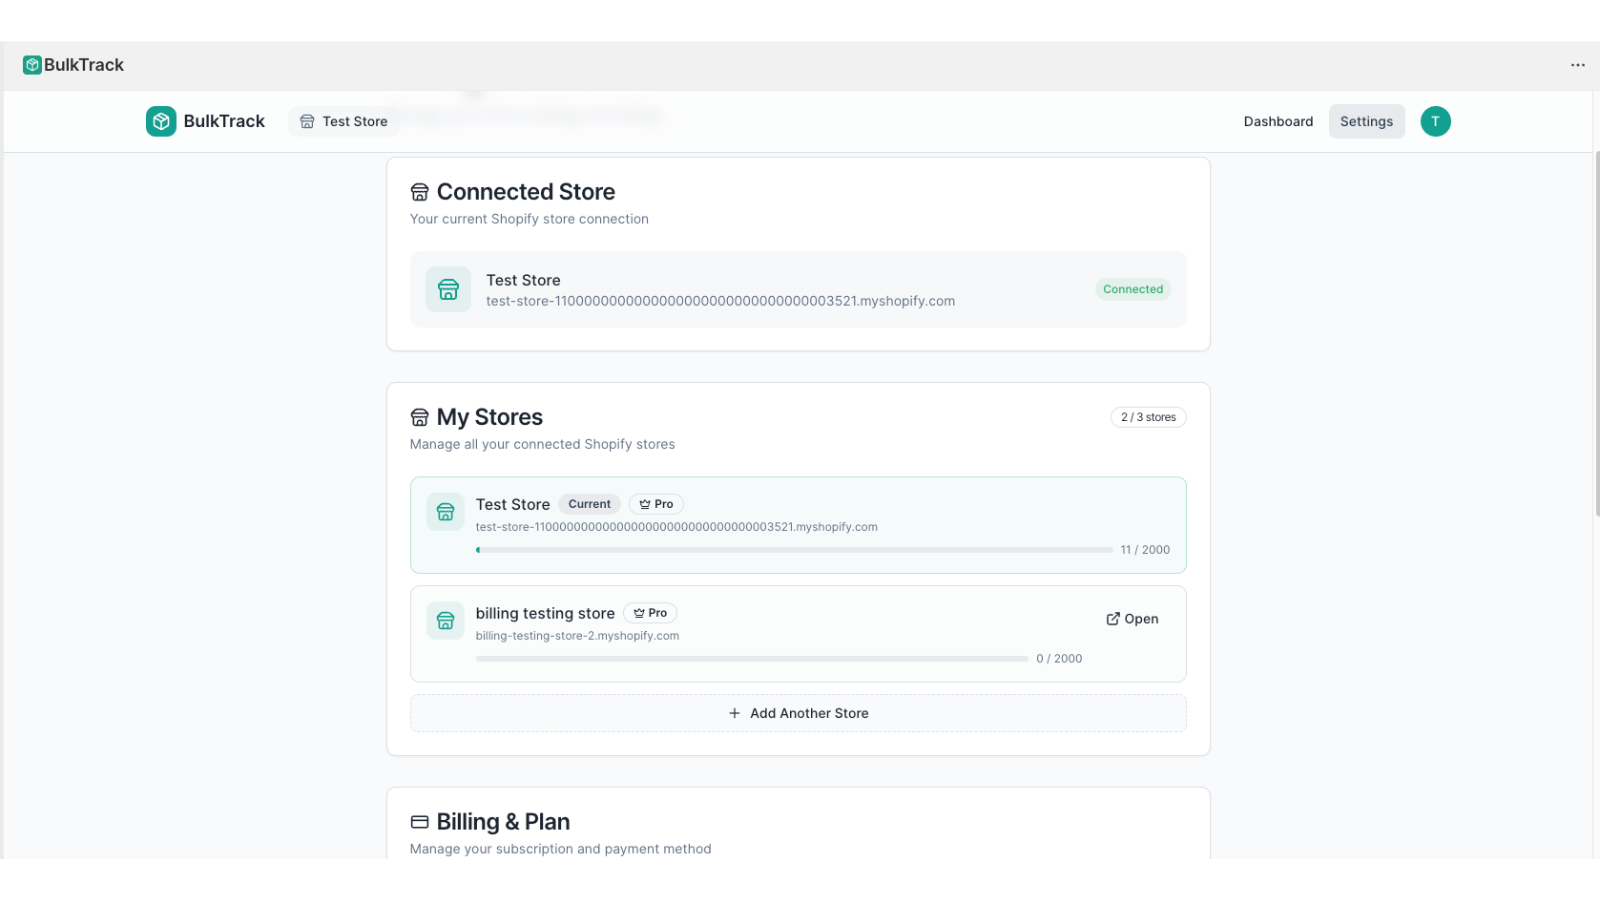Image resolution: width=1600 pixels, height=900 pixels.
Task: Select the Settings tab
Action: click(1366, 121)
